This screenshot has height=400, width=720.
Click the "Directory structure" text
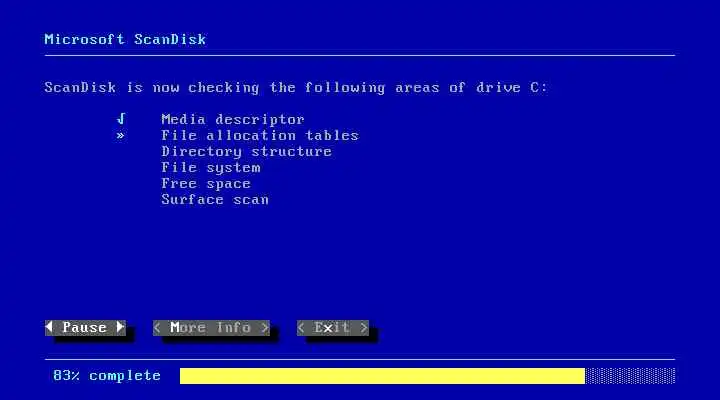(x=246, y=152)
